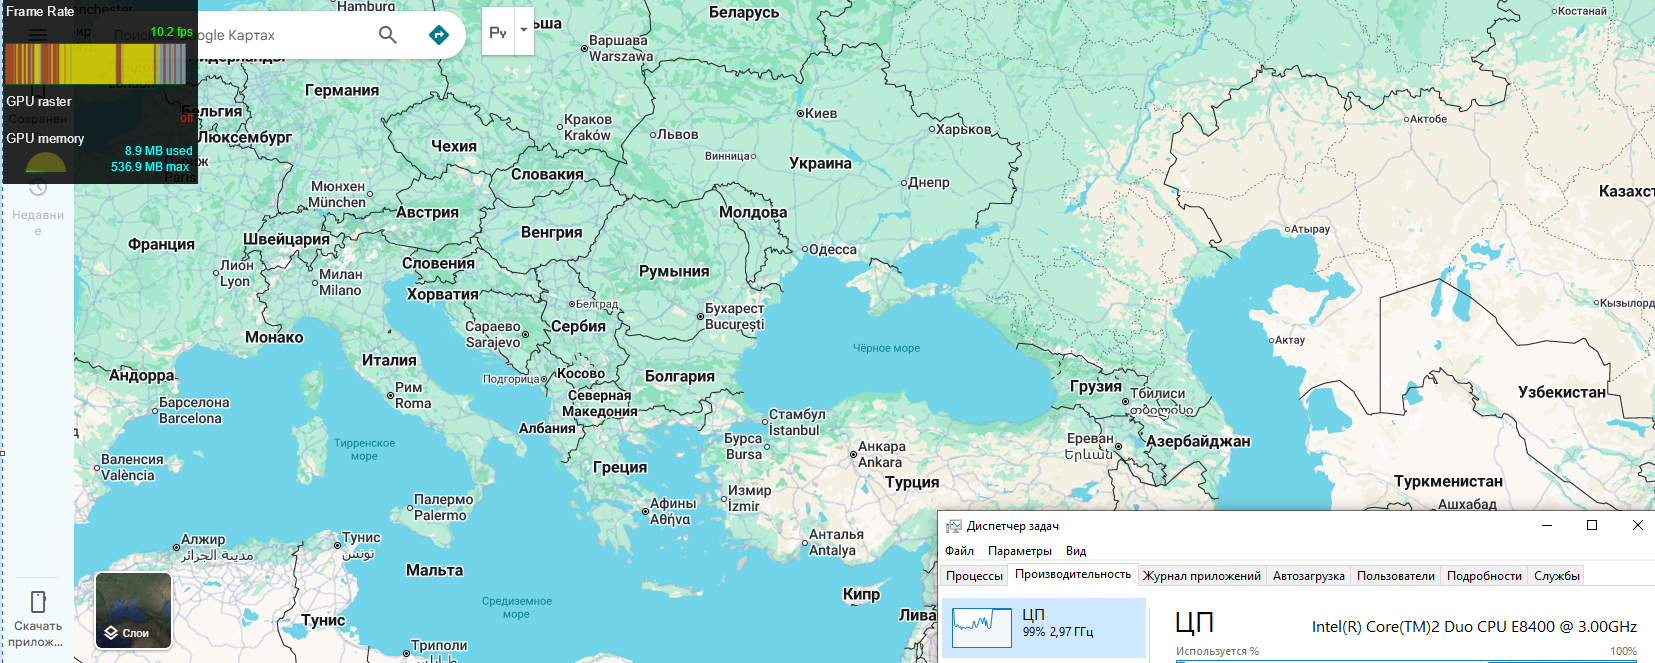The image size is (1655, 663).
Task: Select the ЦП 99% performance item
Action: pyautogui.click(x=1043, y=627)
